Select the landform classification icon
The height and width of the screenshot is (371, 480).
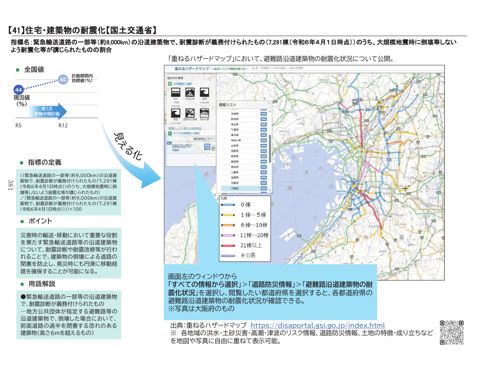coord(204,114)
